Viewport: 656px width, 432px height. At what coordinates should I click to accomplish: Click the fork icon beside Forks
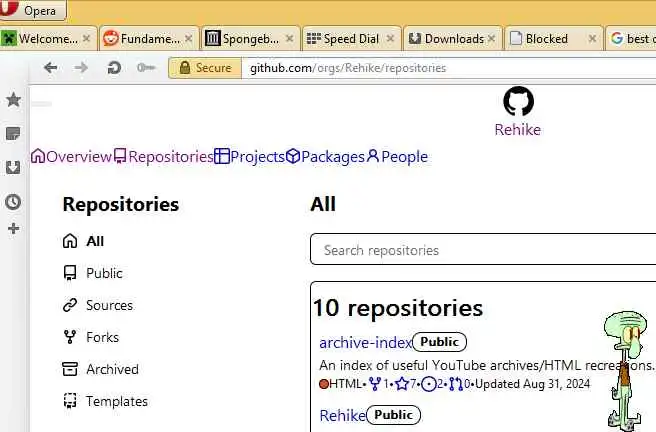click(x=70, y=337)
